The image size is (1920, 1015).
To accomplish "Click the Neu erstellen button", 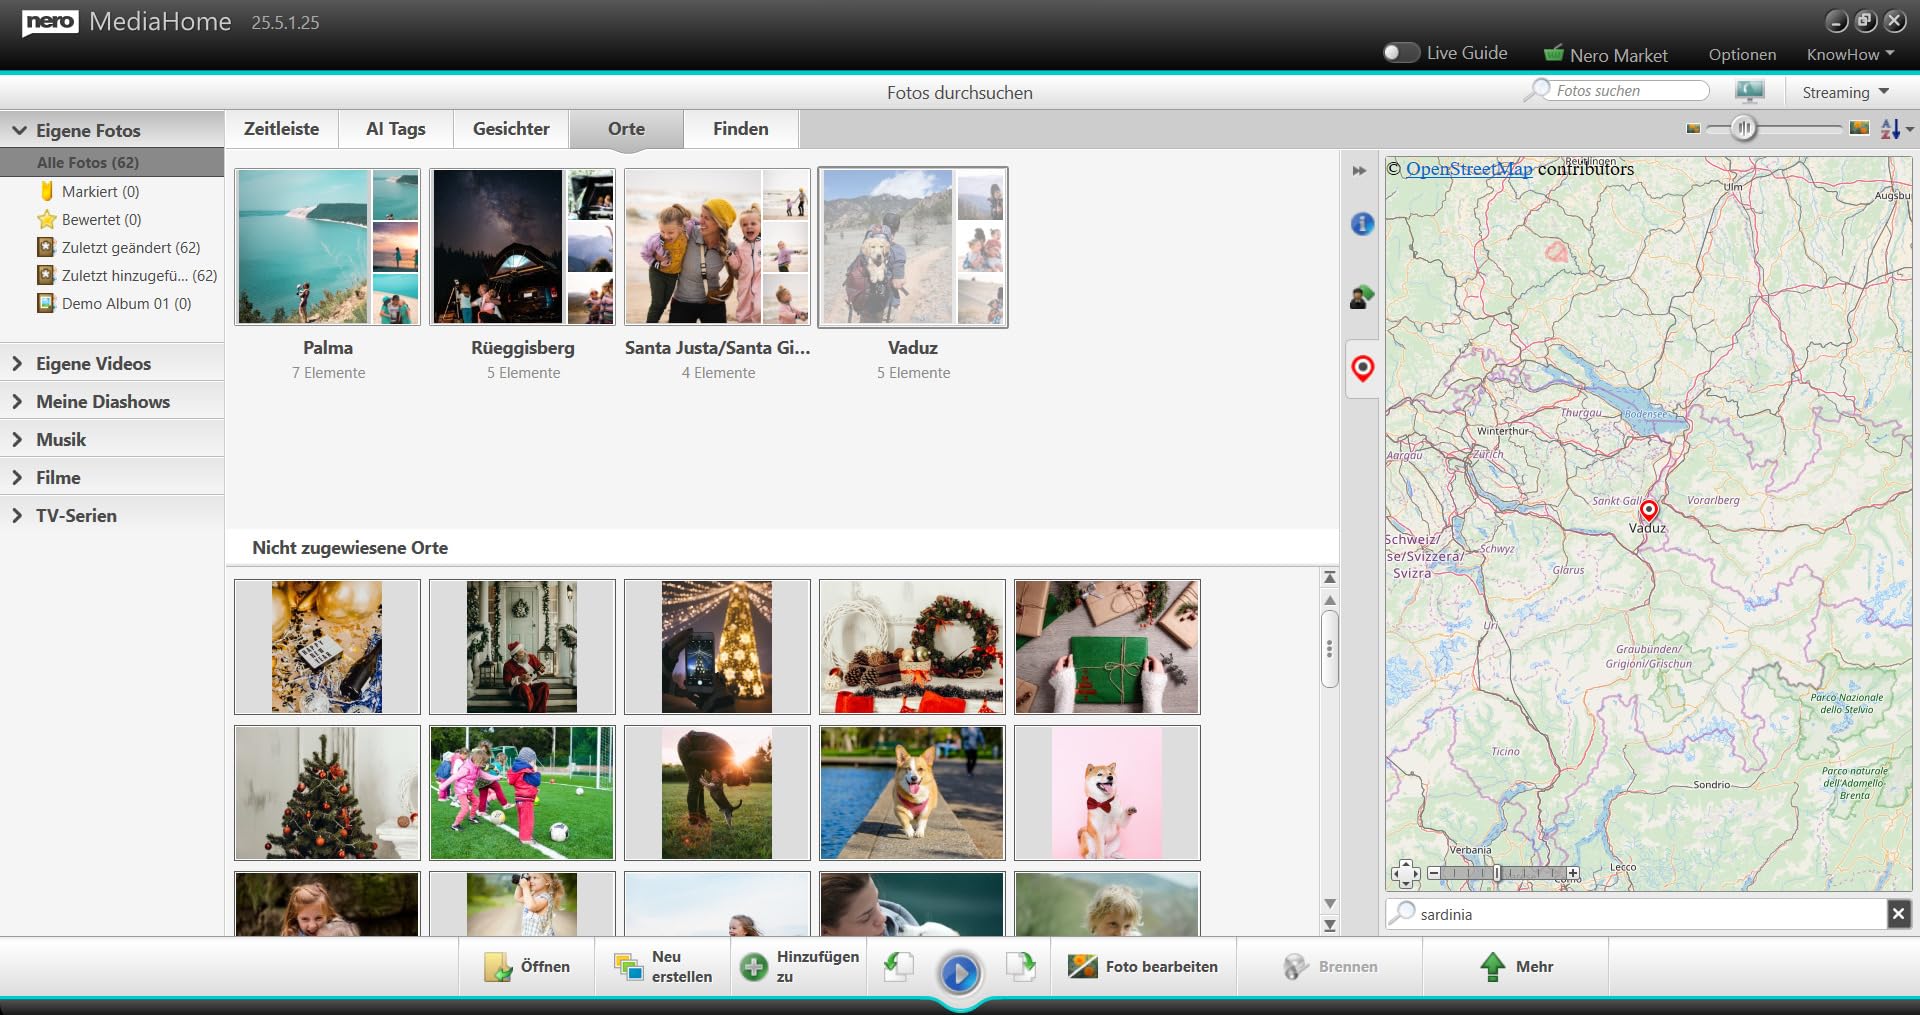I will click(x=663, y=966).
